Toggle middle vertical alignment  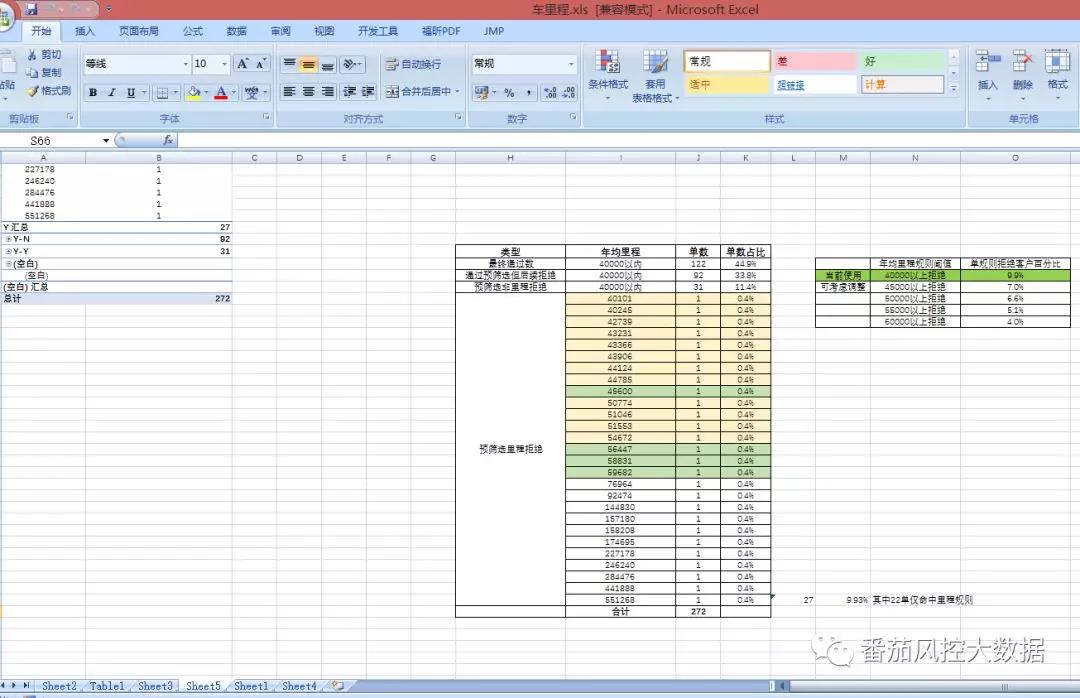point(309,65)
